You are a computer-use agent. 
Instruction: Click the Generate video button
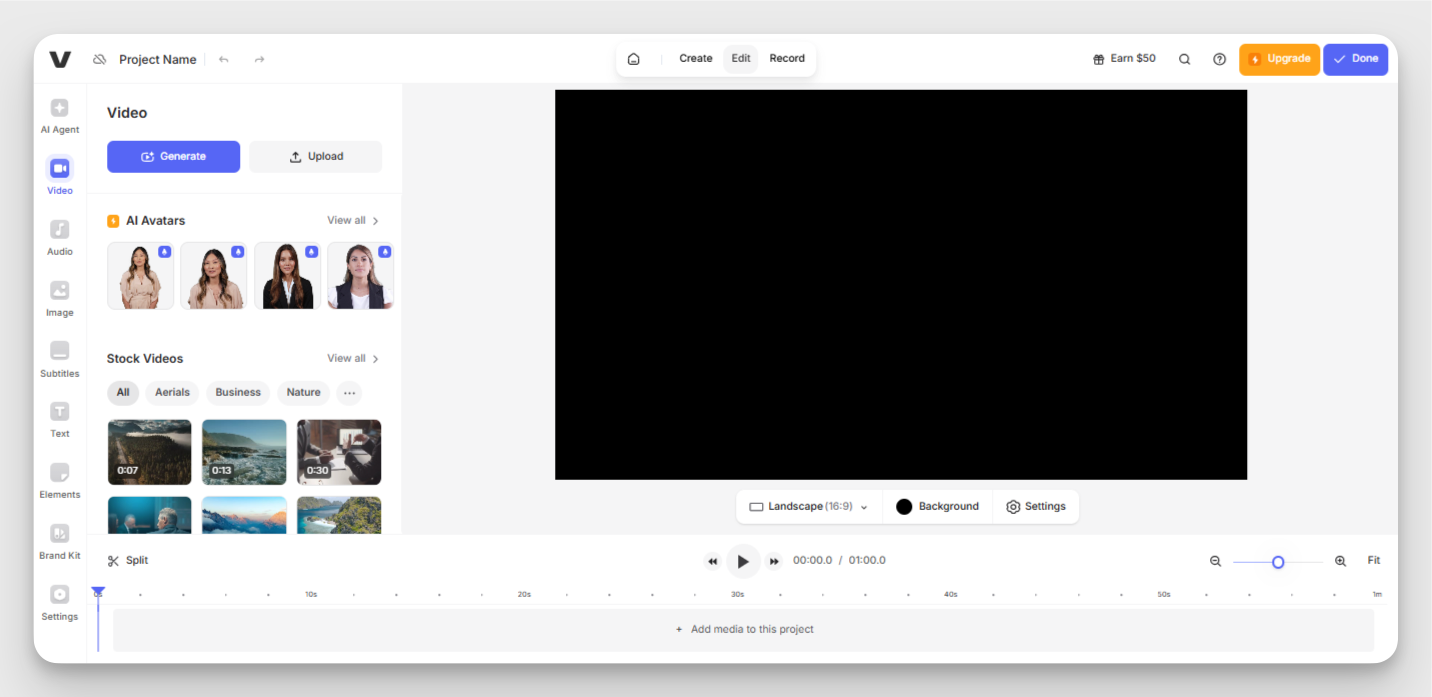(x=173, y=156)
